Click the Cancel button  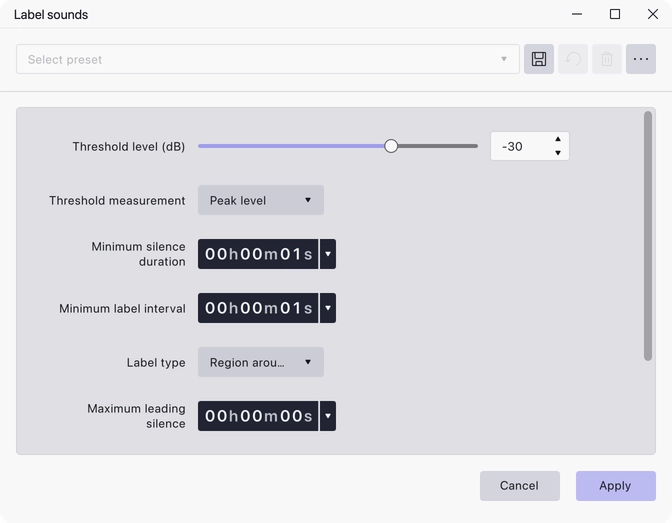click(x=519, y=486)
